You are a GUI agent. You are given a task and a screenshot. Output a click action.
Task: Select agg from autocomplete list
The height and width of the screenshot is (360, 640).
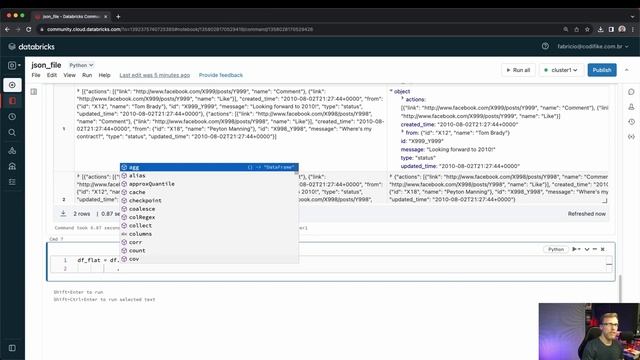click(x=209, y=167)
